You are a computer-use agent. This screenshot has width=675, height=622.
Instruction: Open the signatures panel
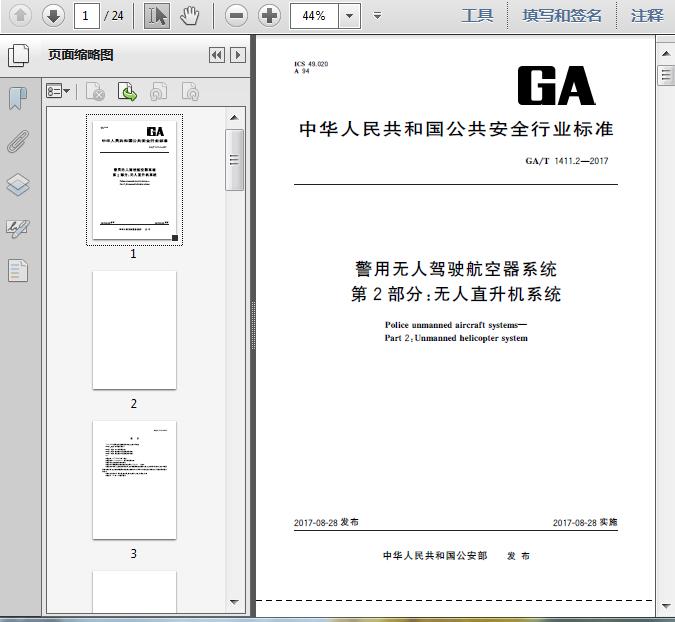pyautogui.click(x=18, y=228)
